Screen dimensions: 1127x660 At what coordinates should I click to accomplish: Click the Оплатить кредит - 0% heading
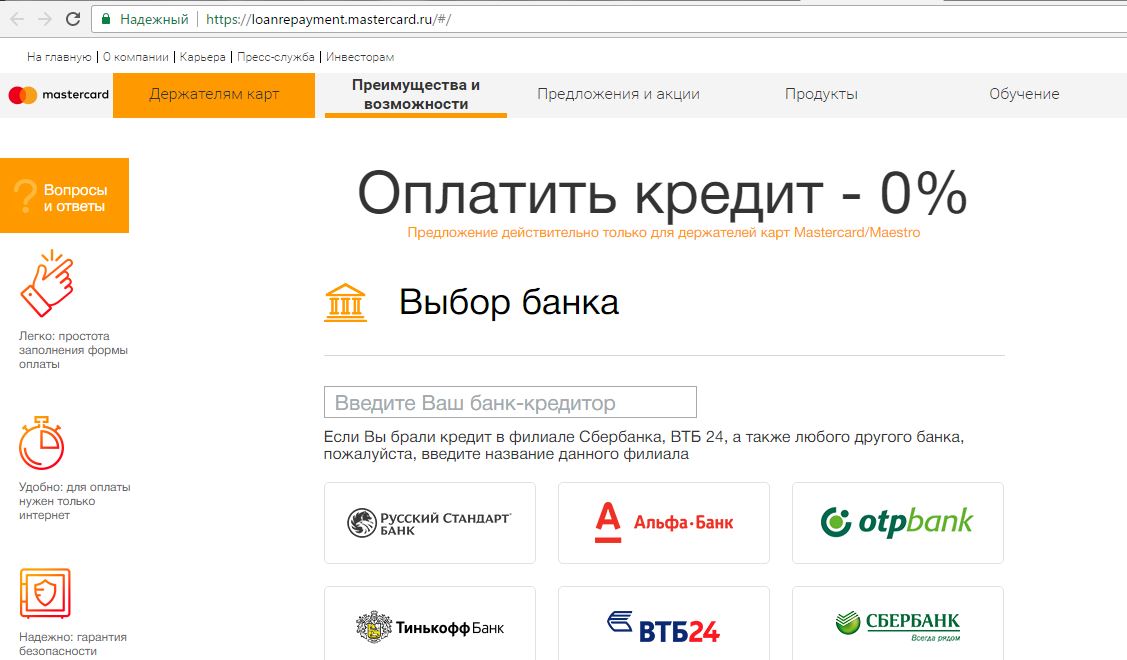point(662,193)
